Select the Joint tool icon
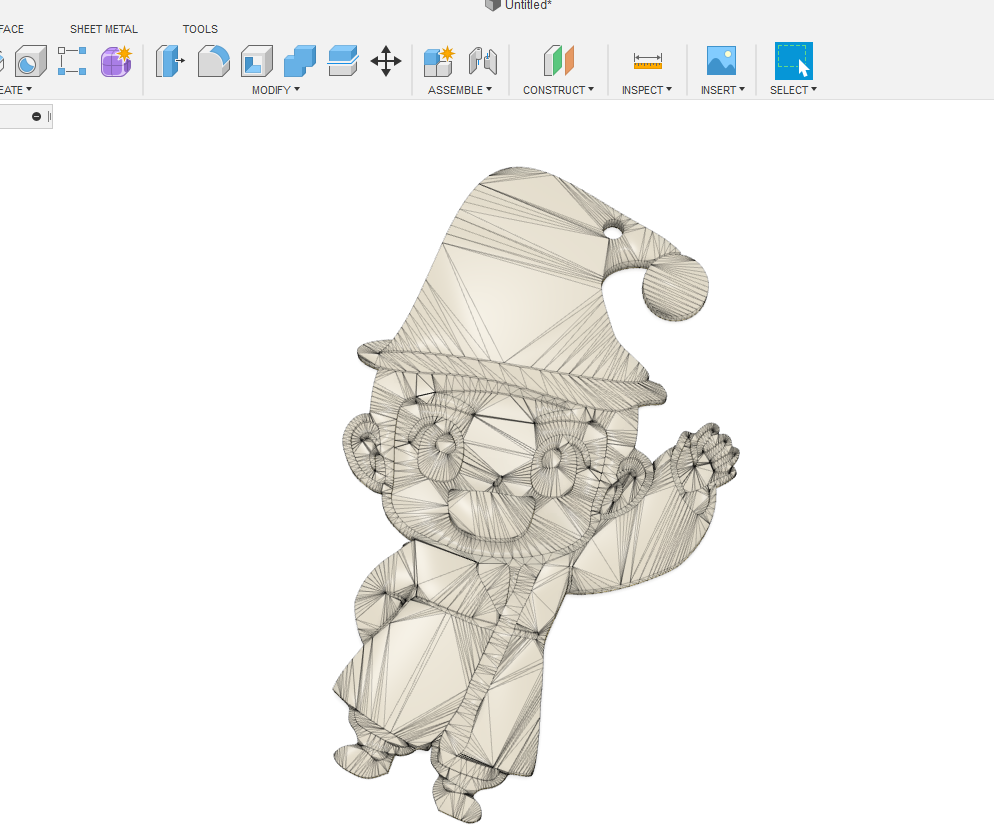 click(483, 61)
